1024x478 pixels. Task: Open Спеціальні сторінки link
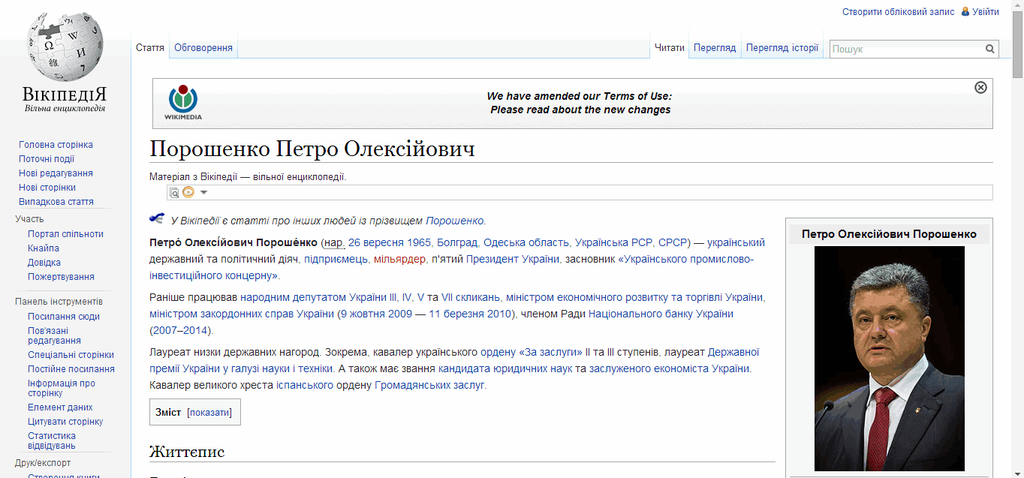71,355
